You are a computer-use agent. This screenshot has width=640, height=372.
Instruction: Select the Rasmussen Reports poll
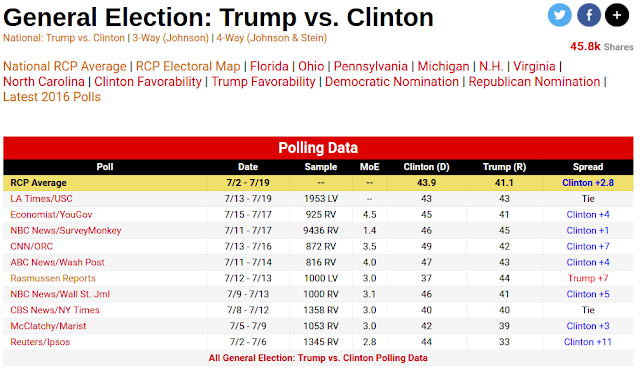53,278
